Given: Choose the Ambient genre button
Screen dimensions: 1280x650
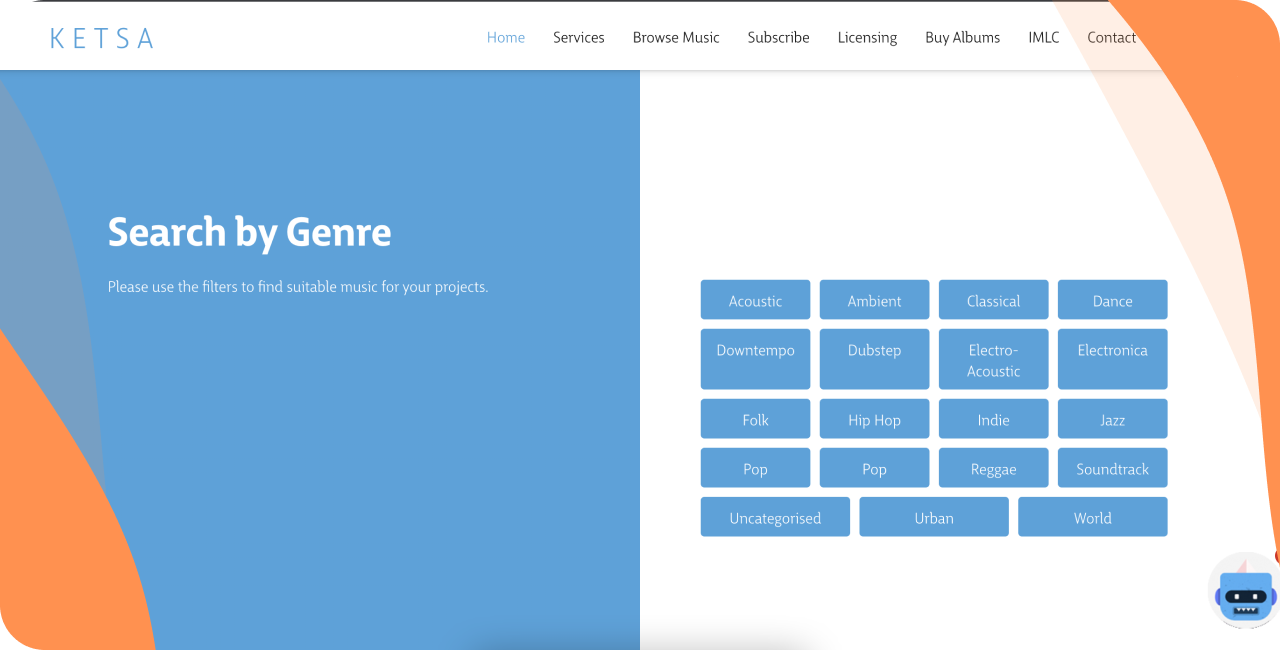Looking at the screenshot, I should click(x=874, y=300).
